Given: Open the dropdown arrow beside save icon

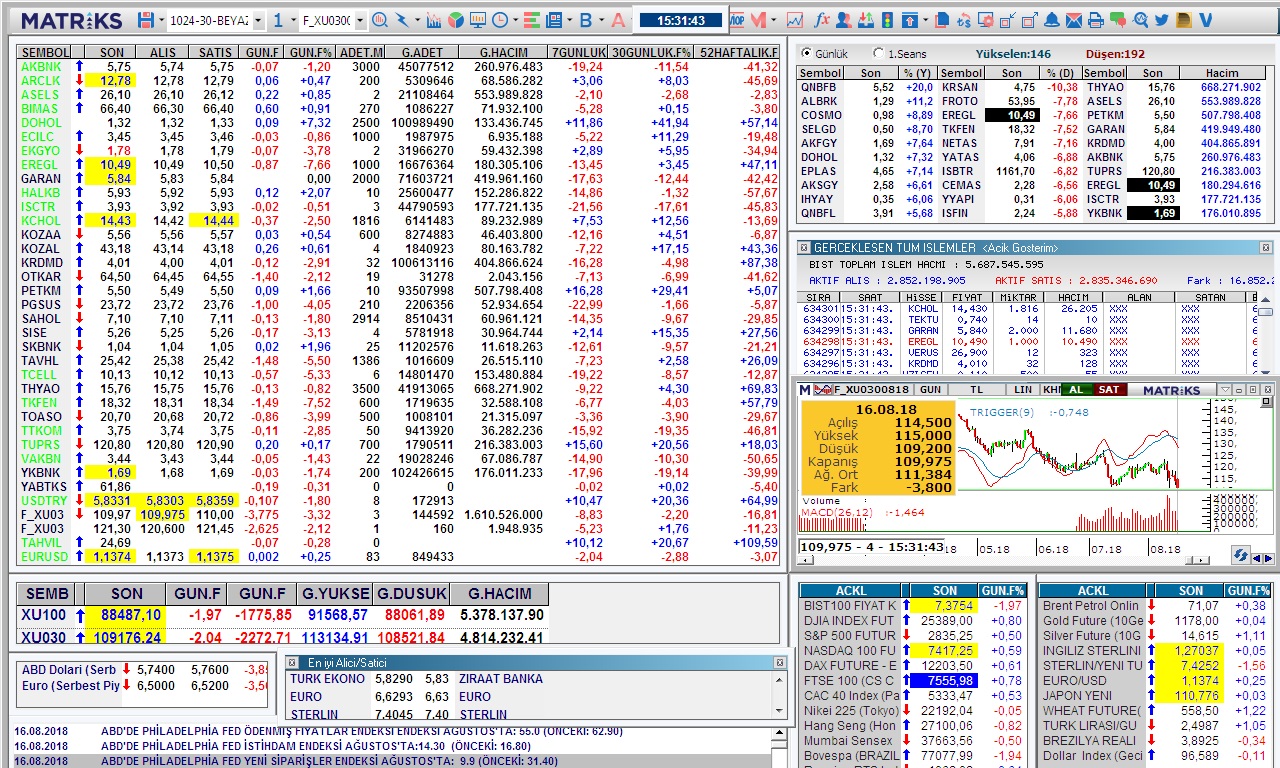Looking at the screenshot, I should [x=161, y=20].
